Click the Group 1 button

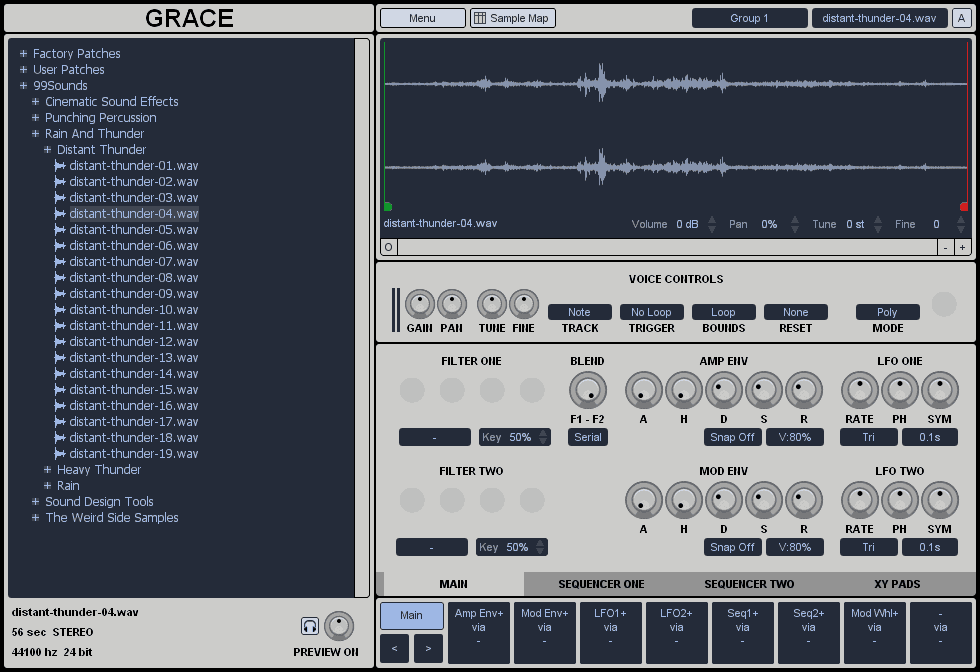749,18
